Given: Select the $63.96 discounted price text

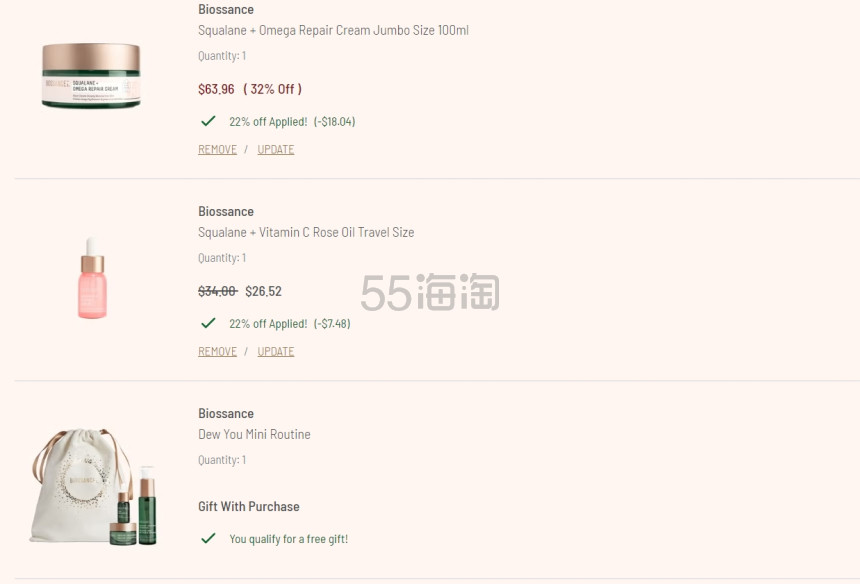Looking at the screenshot, I should [x=216, y=89].
